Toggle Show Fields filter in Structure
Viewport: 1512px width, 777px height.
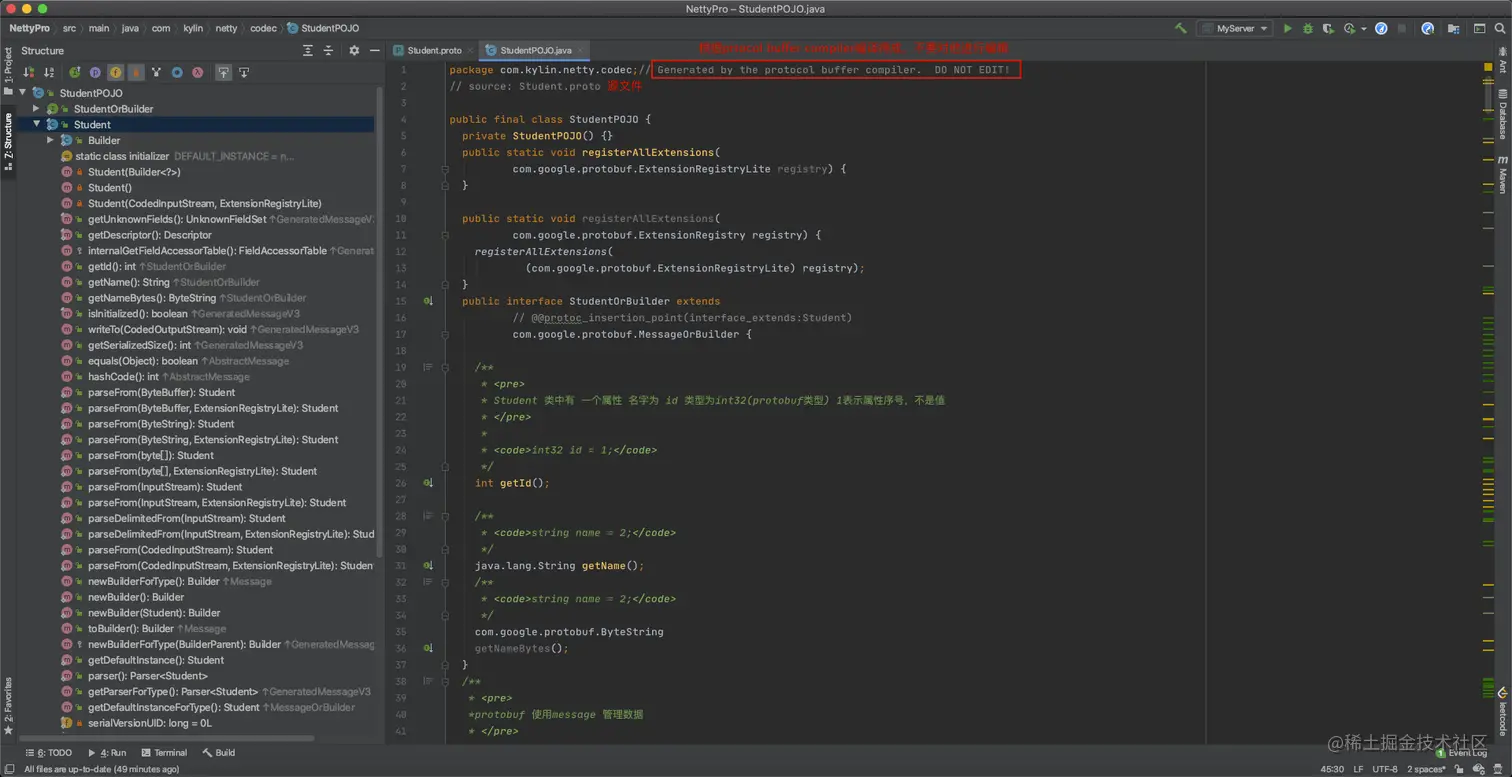click(x=115, y=72)
